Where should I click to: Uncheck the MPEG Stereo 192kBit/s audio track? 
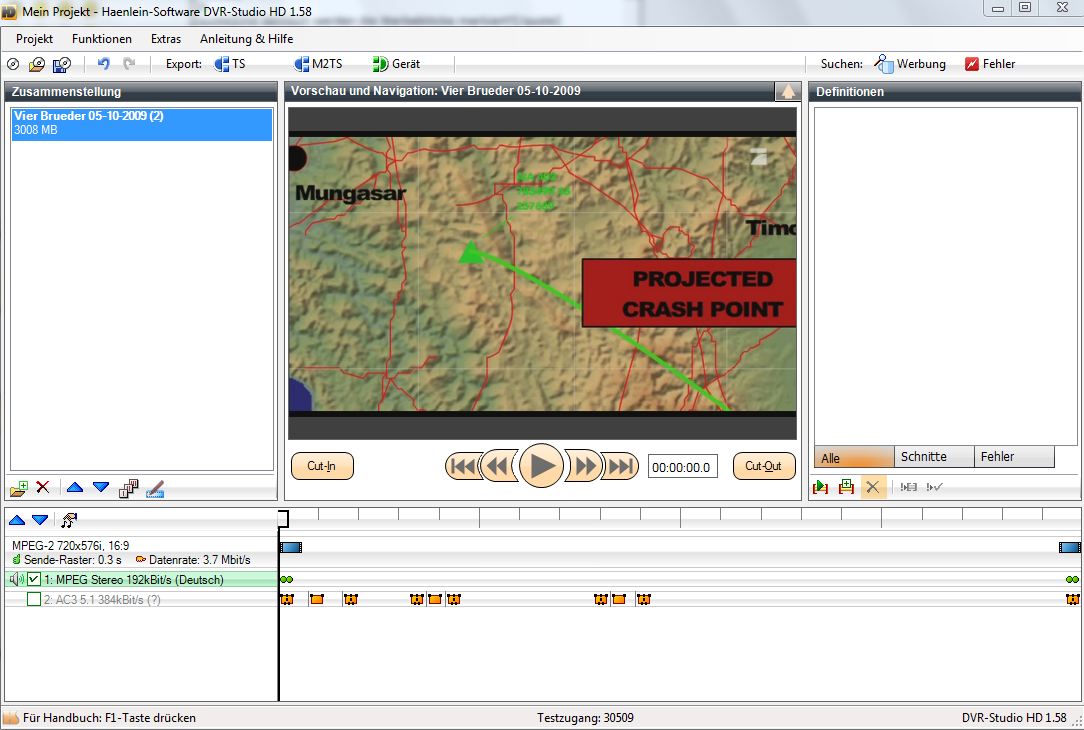34,580
